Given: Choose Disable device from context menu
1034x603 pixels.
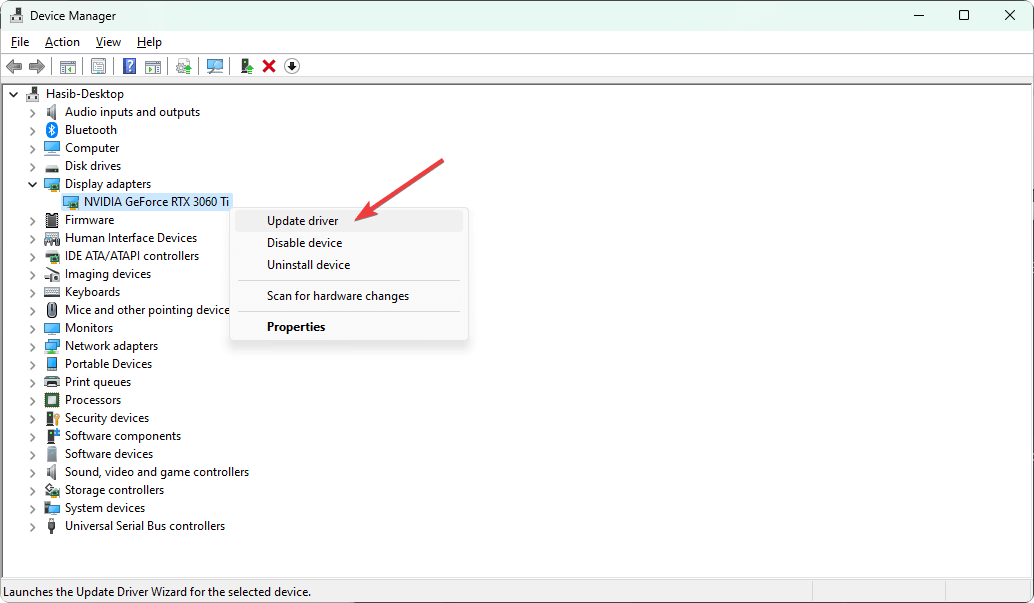Looking at the screenshot, I should (349, 243).
